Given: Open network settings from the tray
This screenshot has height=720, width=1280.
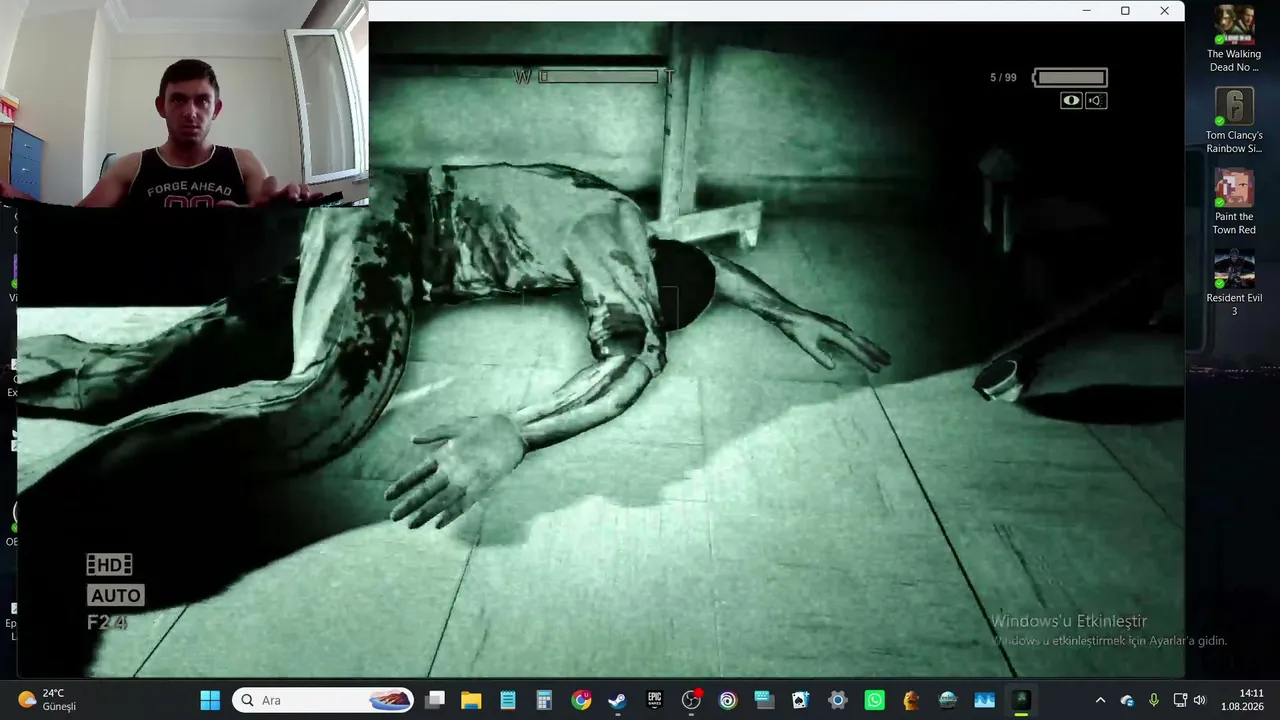Looking at the screenshot, I should coord(1180,700).
